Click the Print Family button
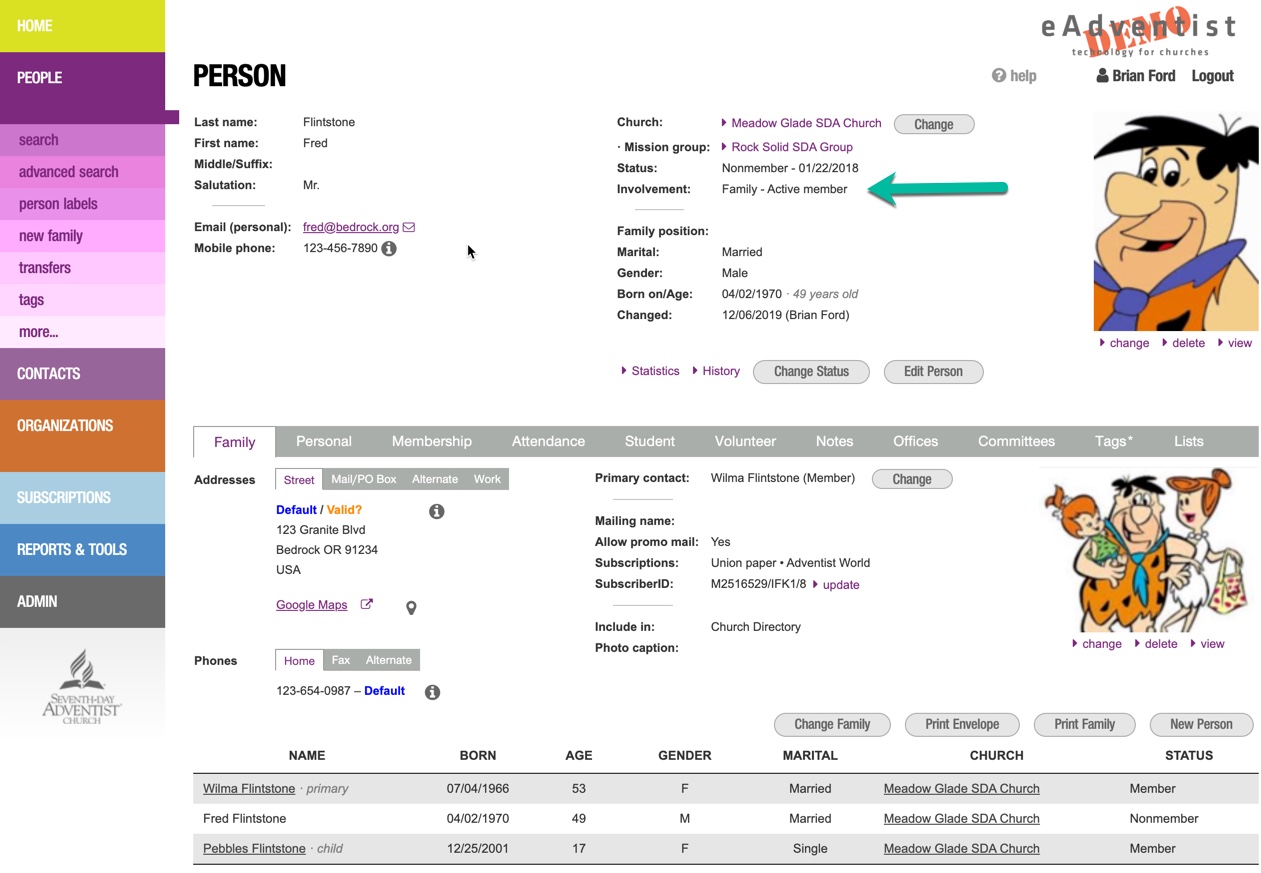1261x873 pixels. (x=1084, y=724)
